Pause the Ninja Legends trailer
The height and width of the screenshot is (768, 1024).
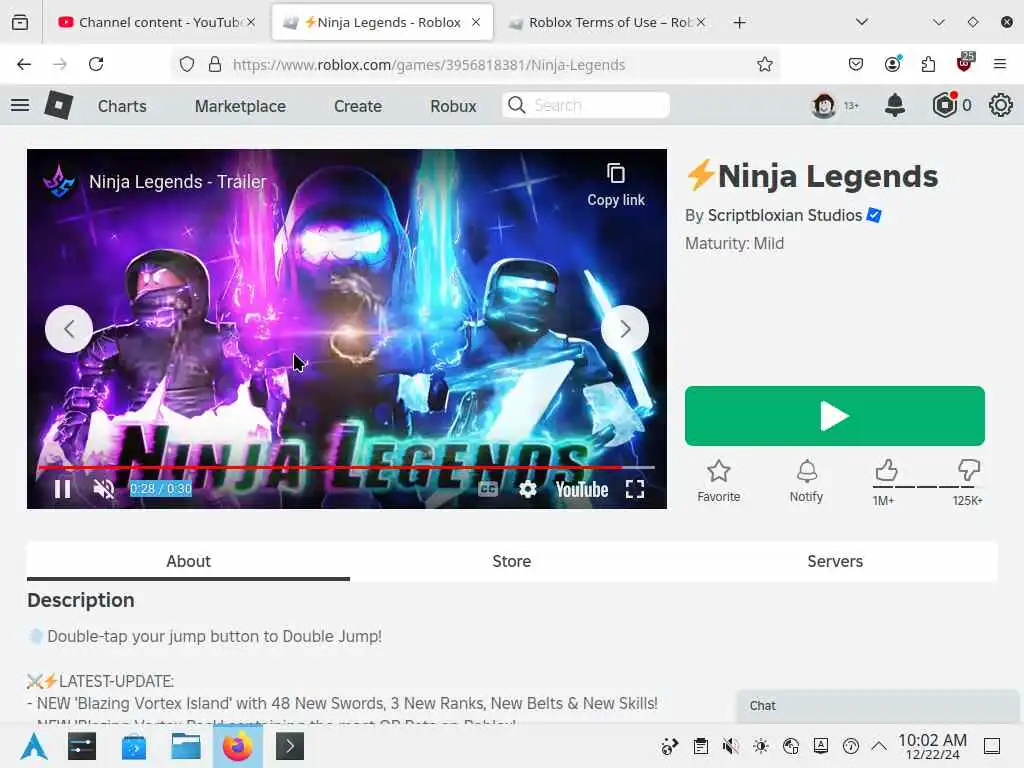pyautogui.click(x=62, y=488)
